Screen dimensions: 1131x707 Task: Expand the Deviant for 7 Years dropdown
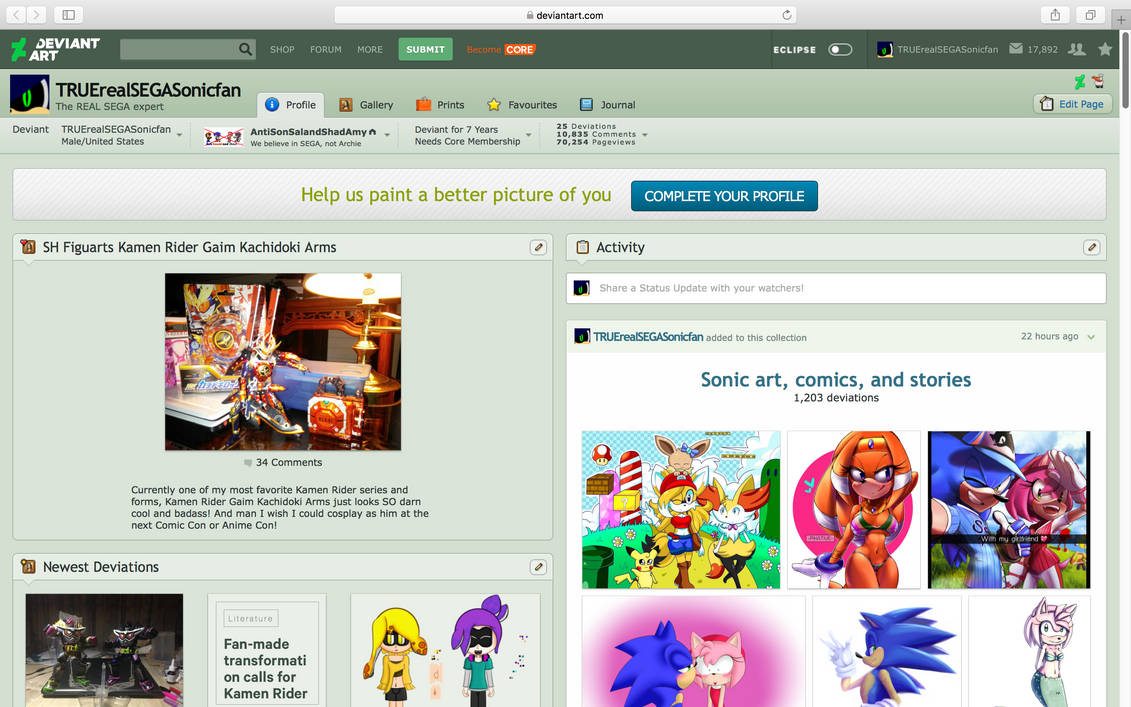pyautogui.click(x=529, y=136)
